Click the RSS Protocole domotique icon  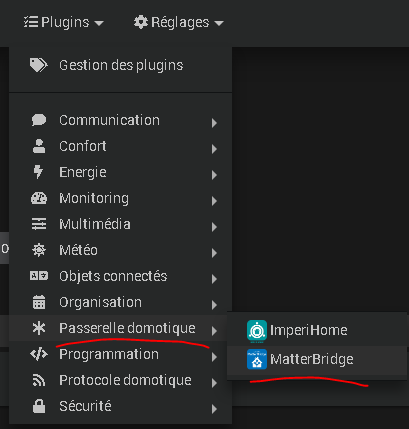click(39, 380)
